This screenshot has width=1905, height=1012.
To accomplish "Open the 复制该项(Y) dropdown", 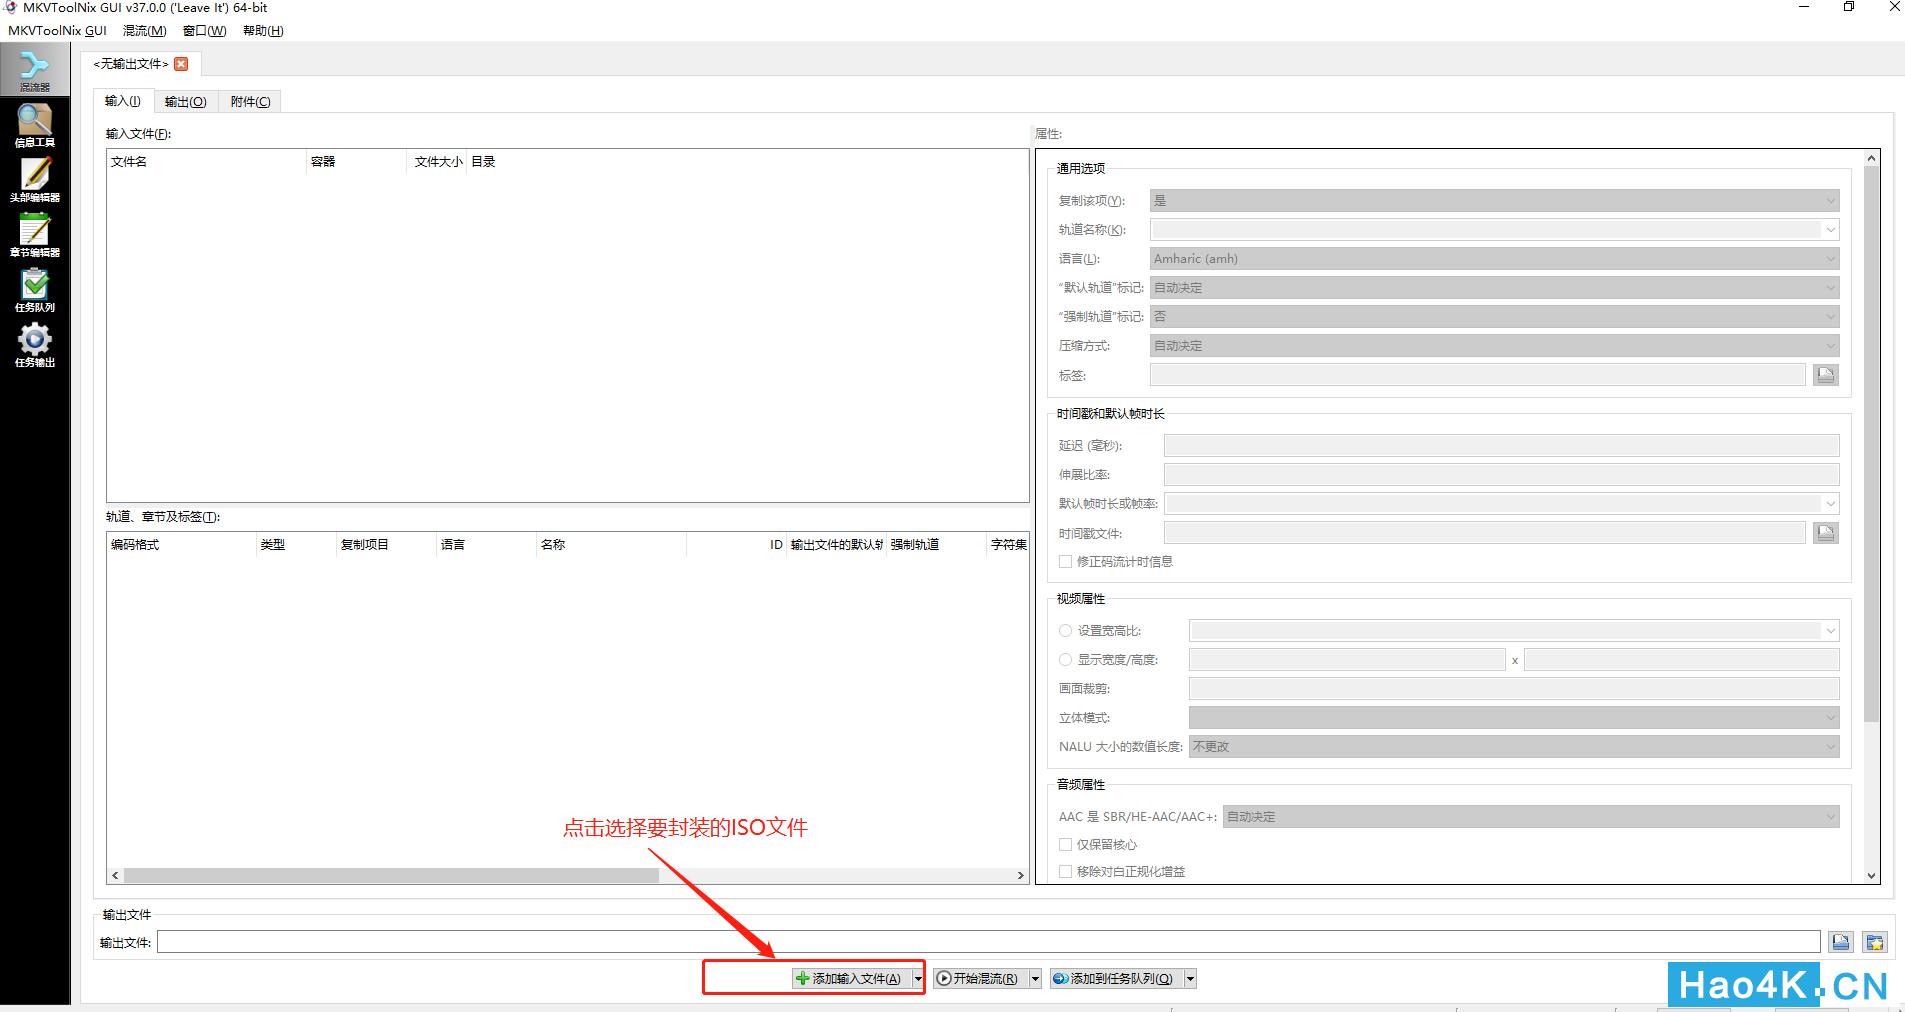I will [x=1494, y=201].
